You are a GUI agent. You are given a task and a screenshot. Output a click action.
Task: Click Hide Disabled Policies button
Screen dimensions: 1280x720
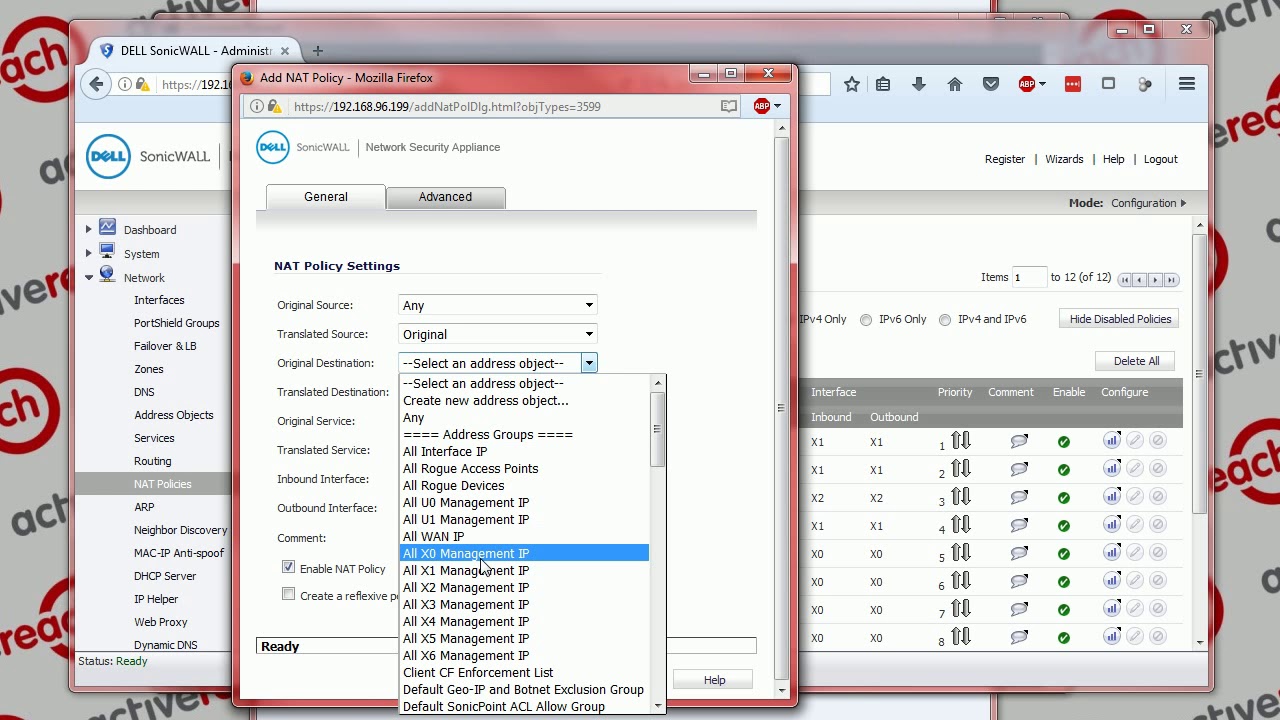[1120, 319]
